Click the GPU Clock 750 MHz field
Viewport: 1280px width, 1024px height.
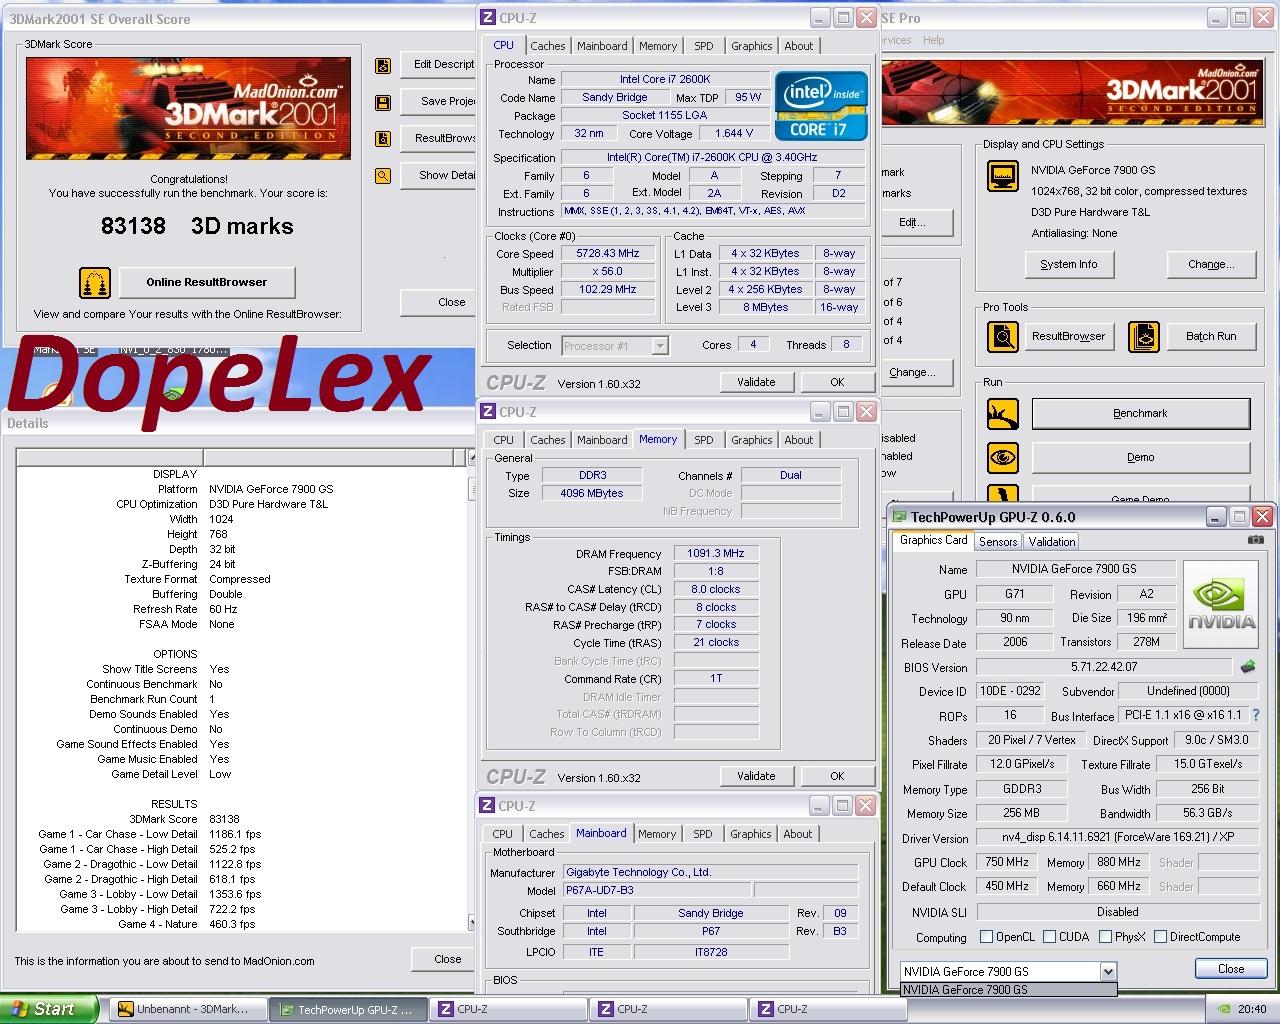1007,862
